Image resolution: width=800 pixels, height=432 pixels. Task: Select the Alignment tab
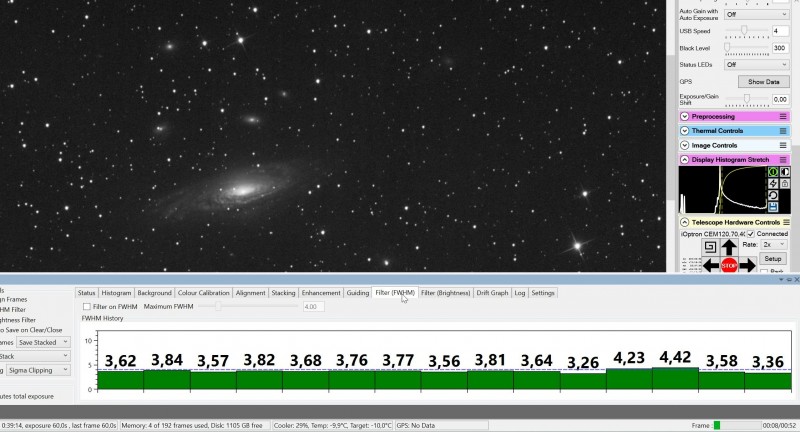coord(250,293)
